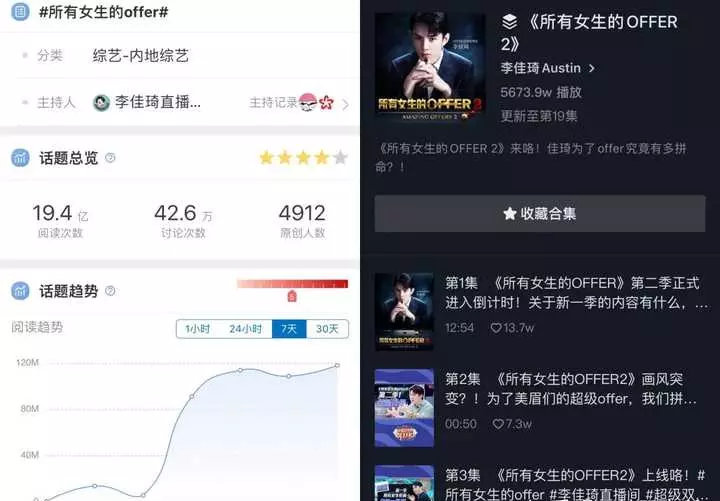Click the 话题趋势 chart icon

20,291
